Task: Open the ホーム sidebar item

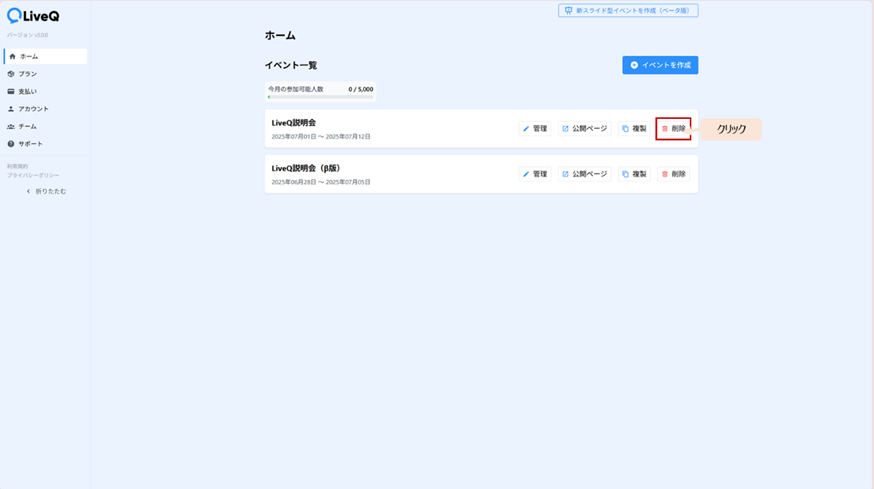Action: [45, 56]
